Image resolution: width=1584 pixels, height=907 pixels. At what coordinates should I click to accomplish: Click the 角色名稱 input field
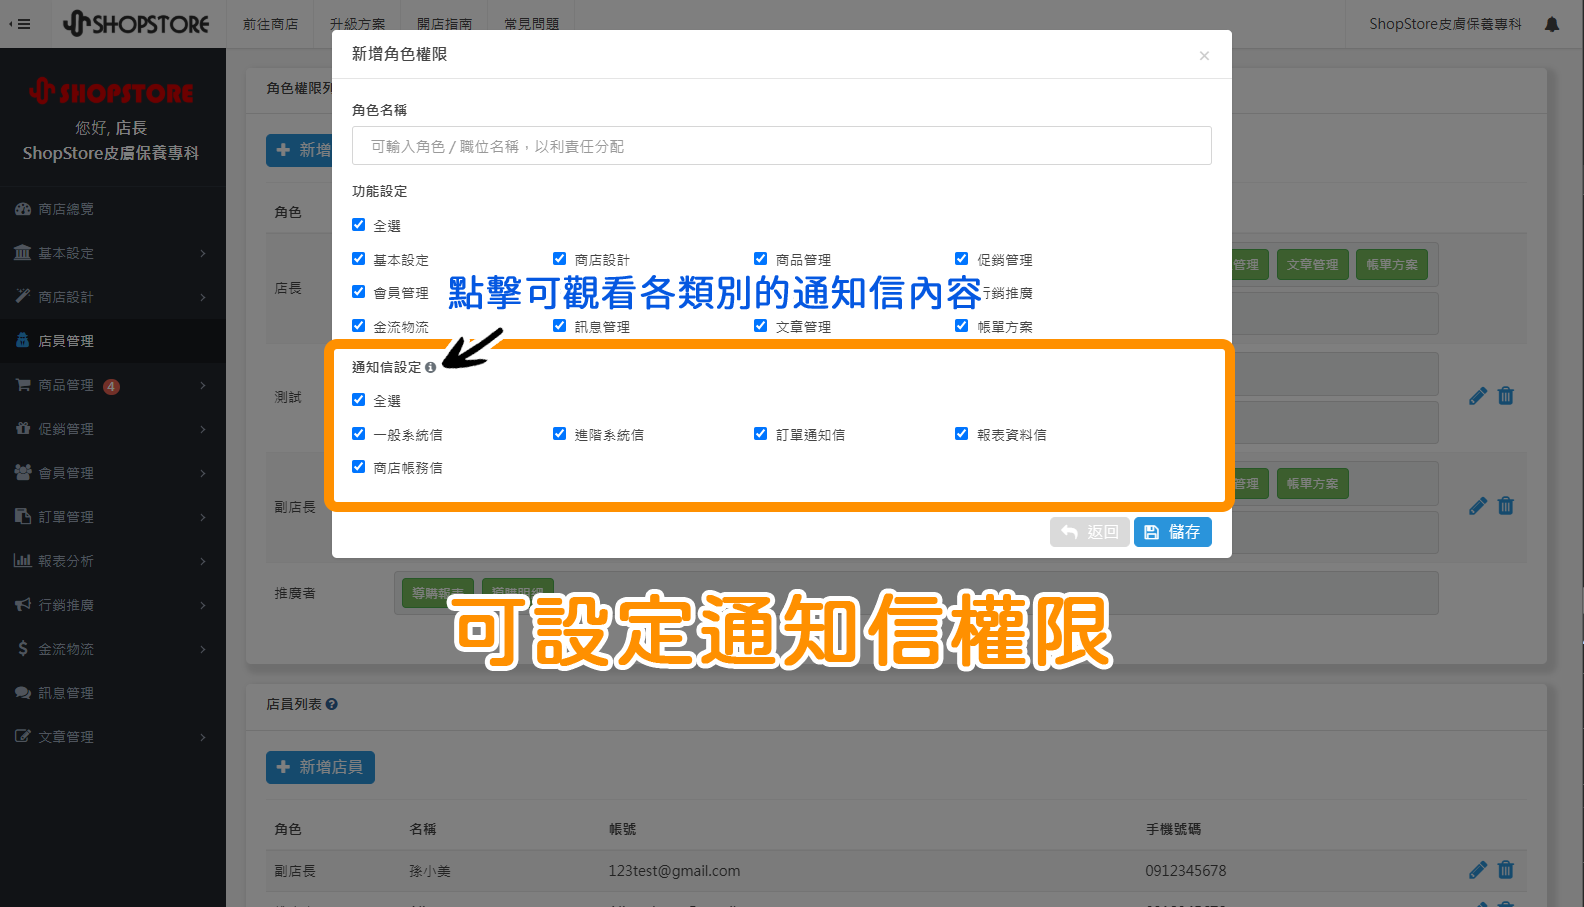tap(781, 146)
